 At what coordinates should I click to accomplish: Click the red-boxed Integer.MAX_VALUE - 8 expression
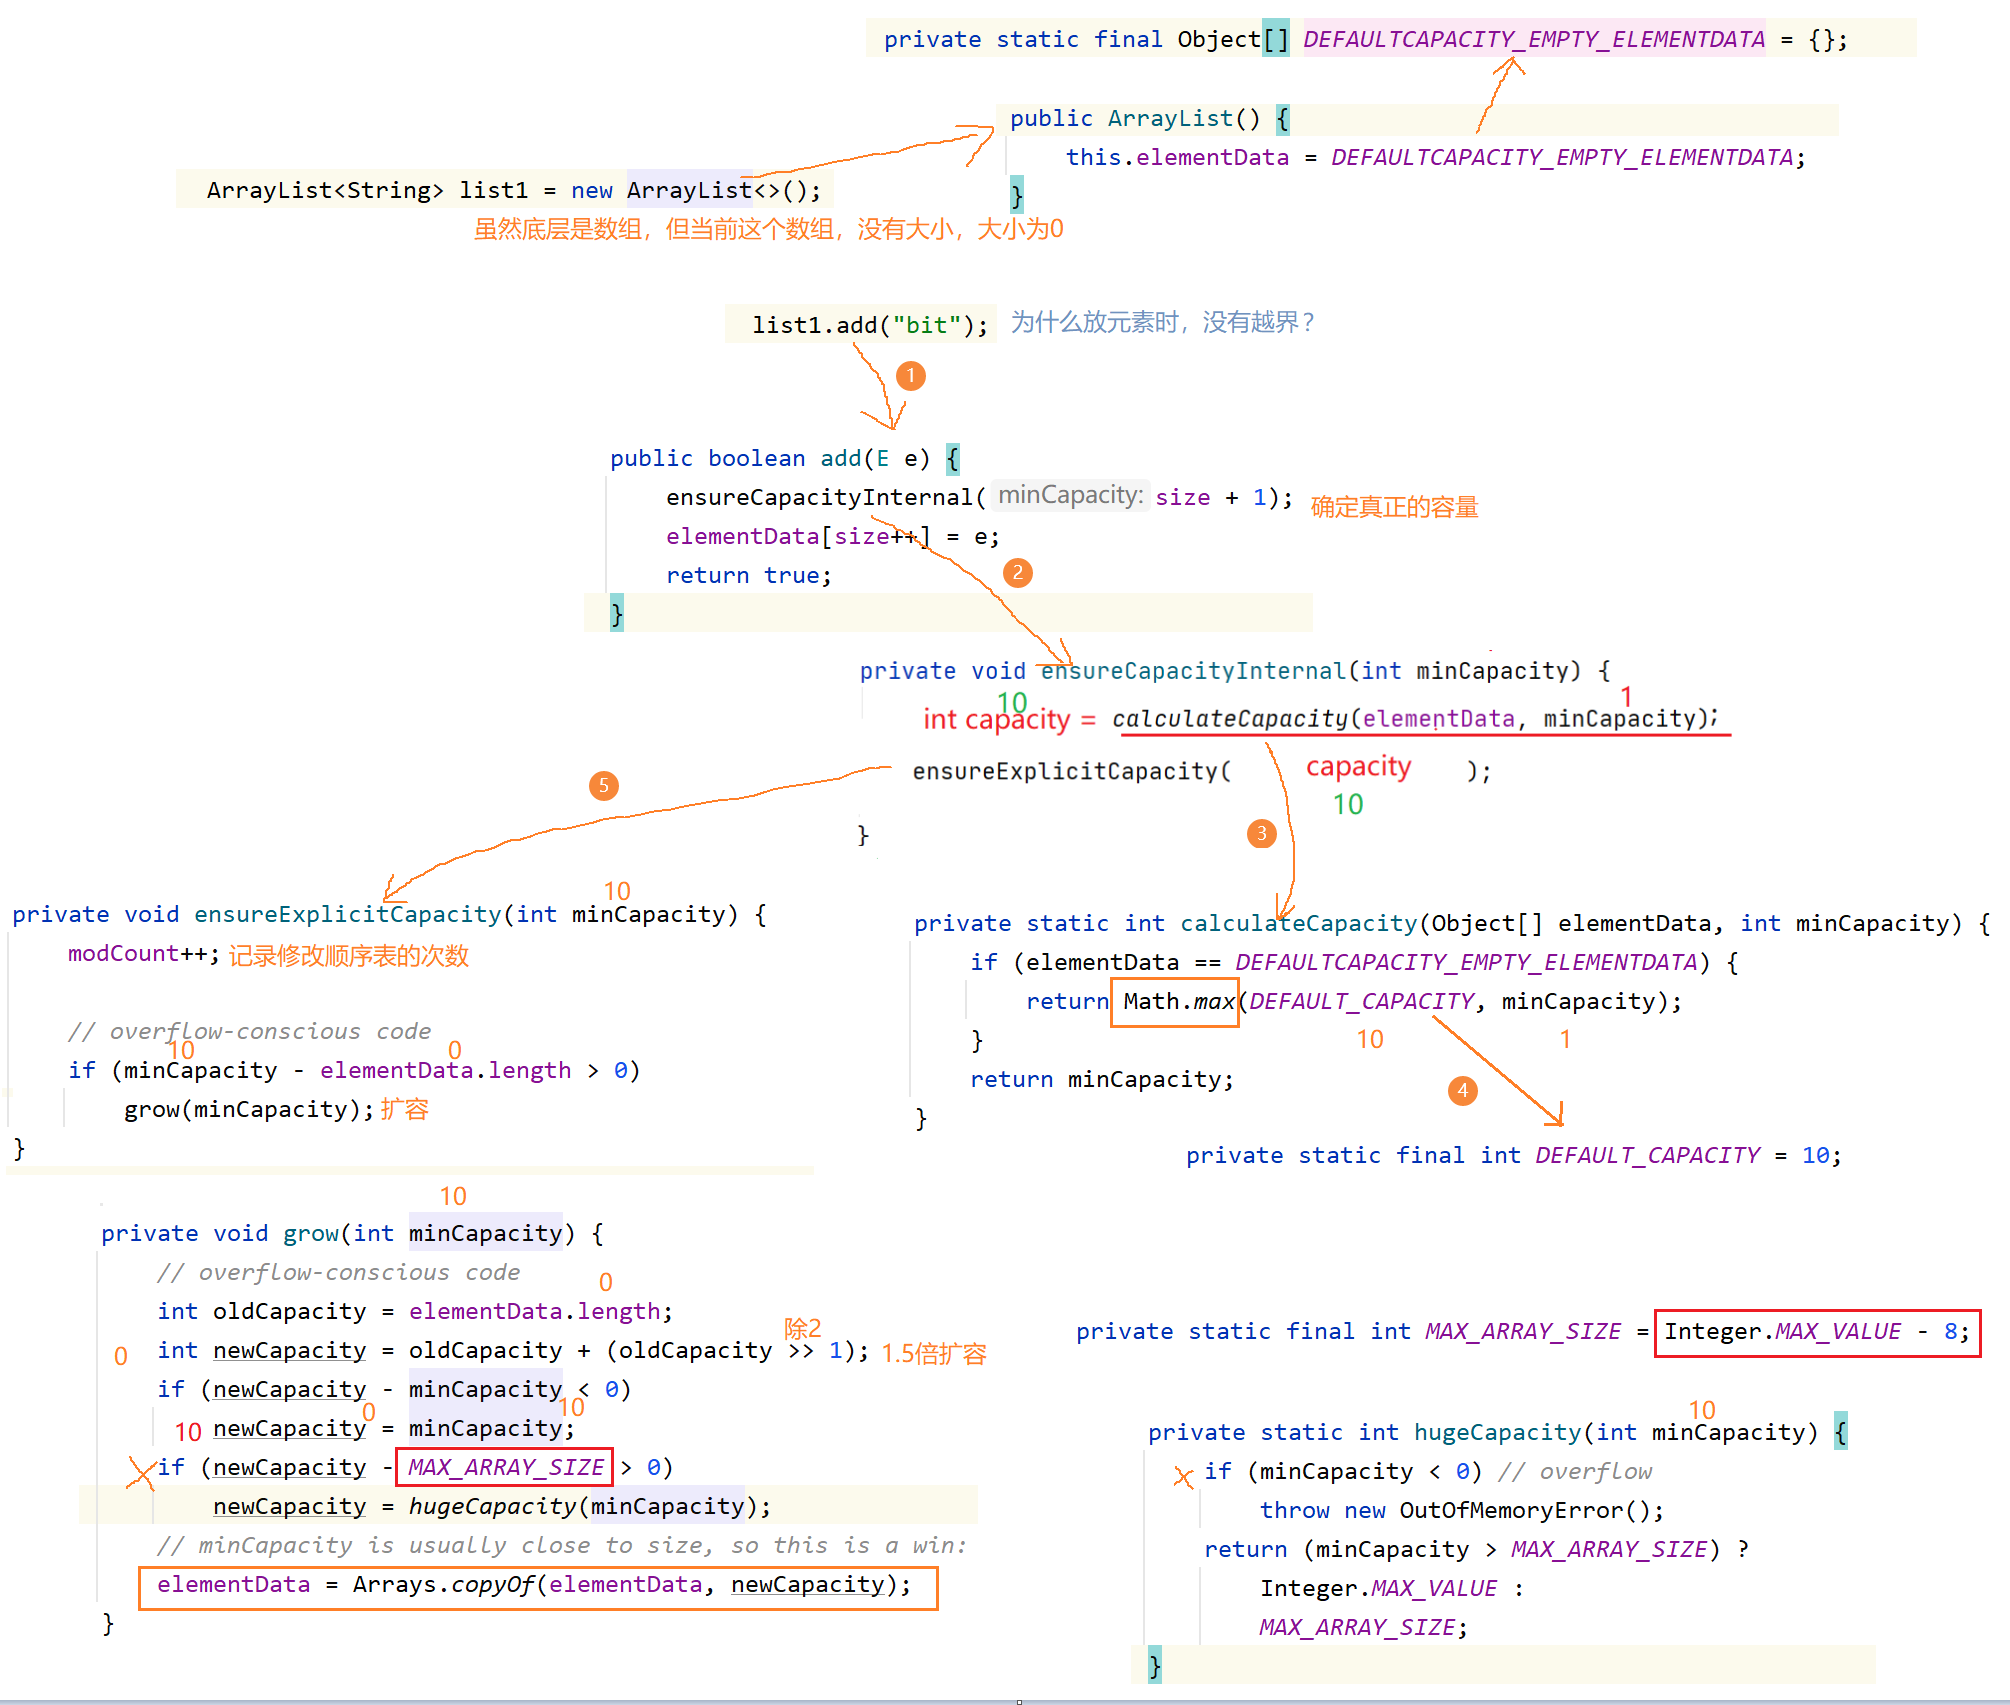(1816, 1332)
